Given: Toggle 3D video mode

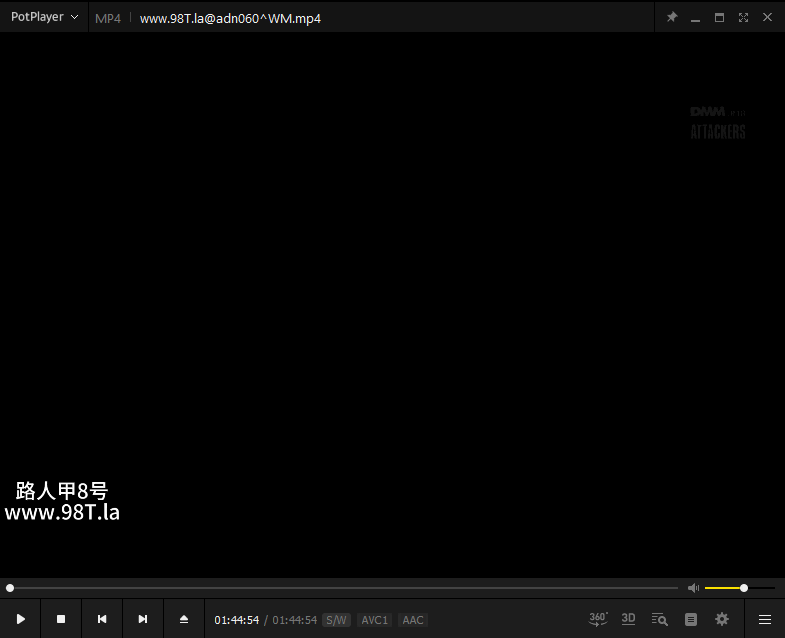Looking at the screenshot, I should (628, 619).
